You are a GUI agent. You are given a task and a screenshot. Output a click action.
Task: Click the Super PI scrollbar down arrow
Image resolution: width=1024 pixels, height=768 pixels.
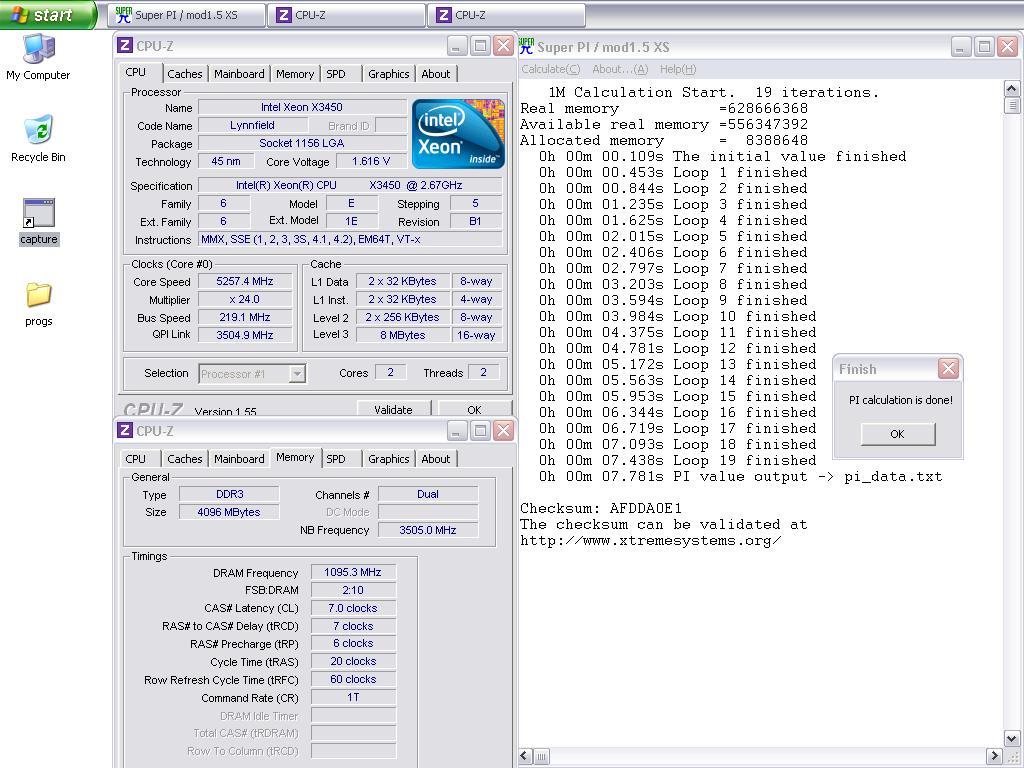[x=1012, y=739]
